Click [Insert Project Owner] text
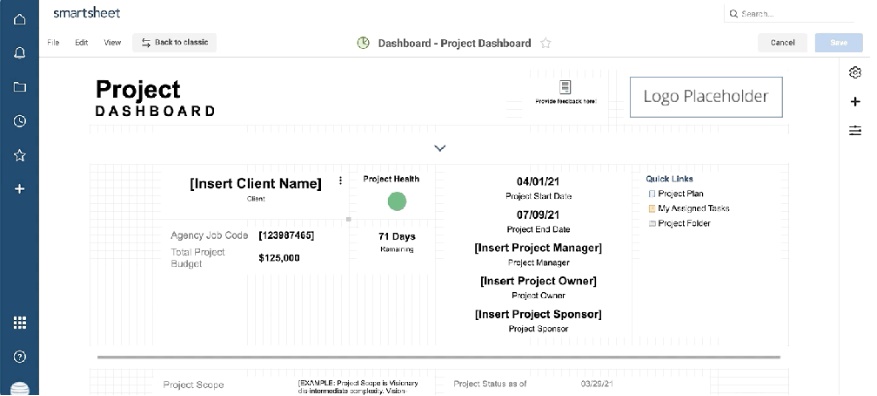Screen dimensions: 877x396 click(x=538, y=281)
